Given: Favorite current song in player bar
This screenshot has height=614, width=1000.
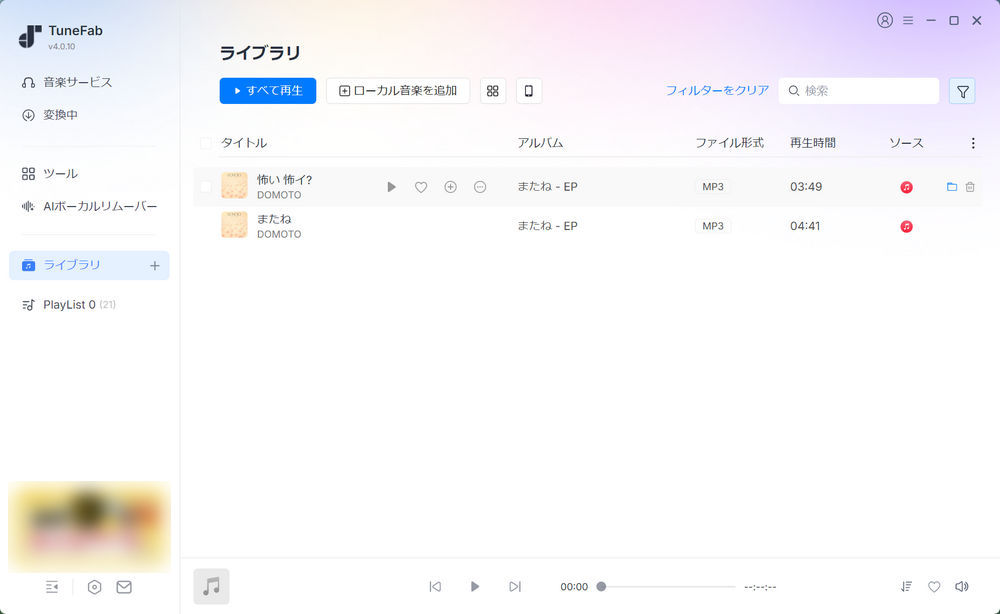Looking at the screenshot, I should pyautogui.click(x=934, y=587).
